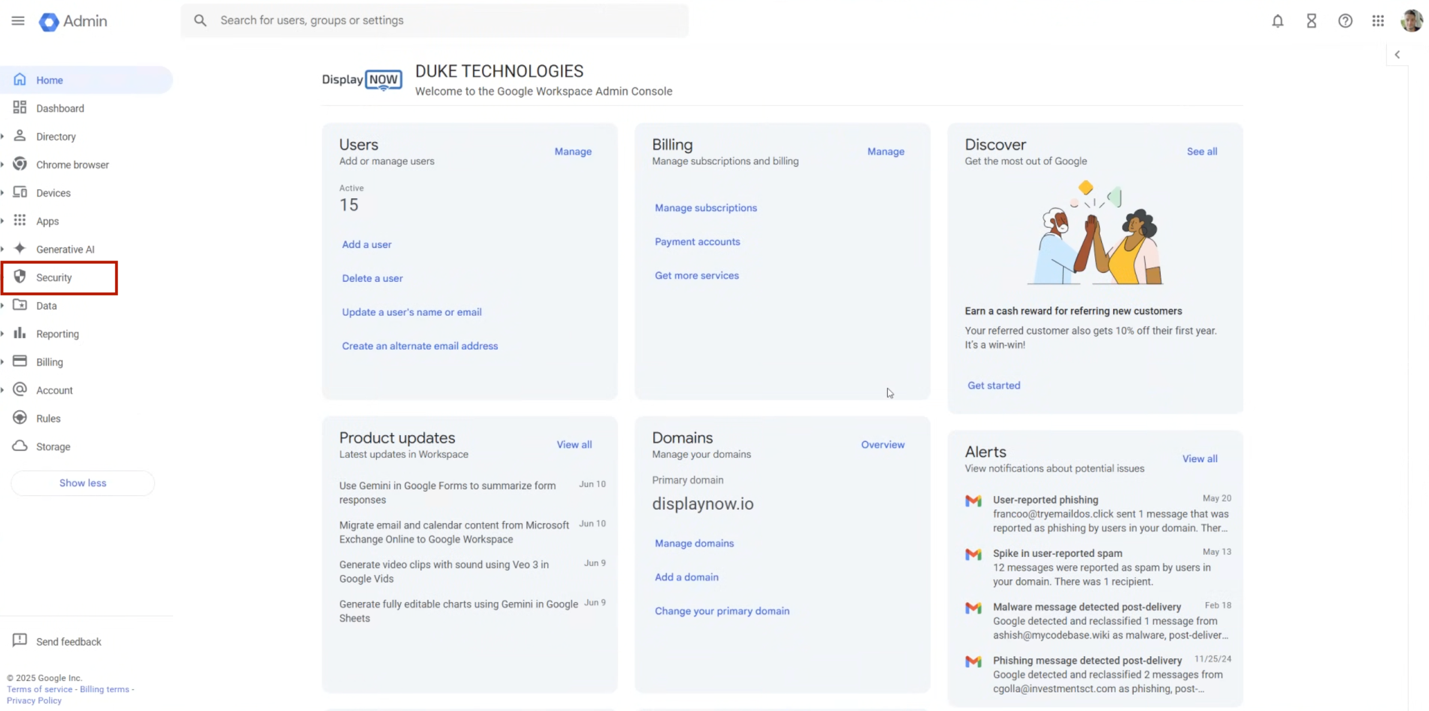This screenshot has height=711, width=1429.
Task: Expand the Data section arrow
Action: [x=3, y=306]
